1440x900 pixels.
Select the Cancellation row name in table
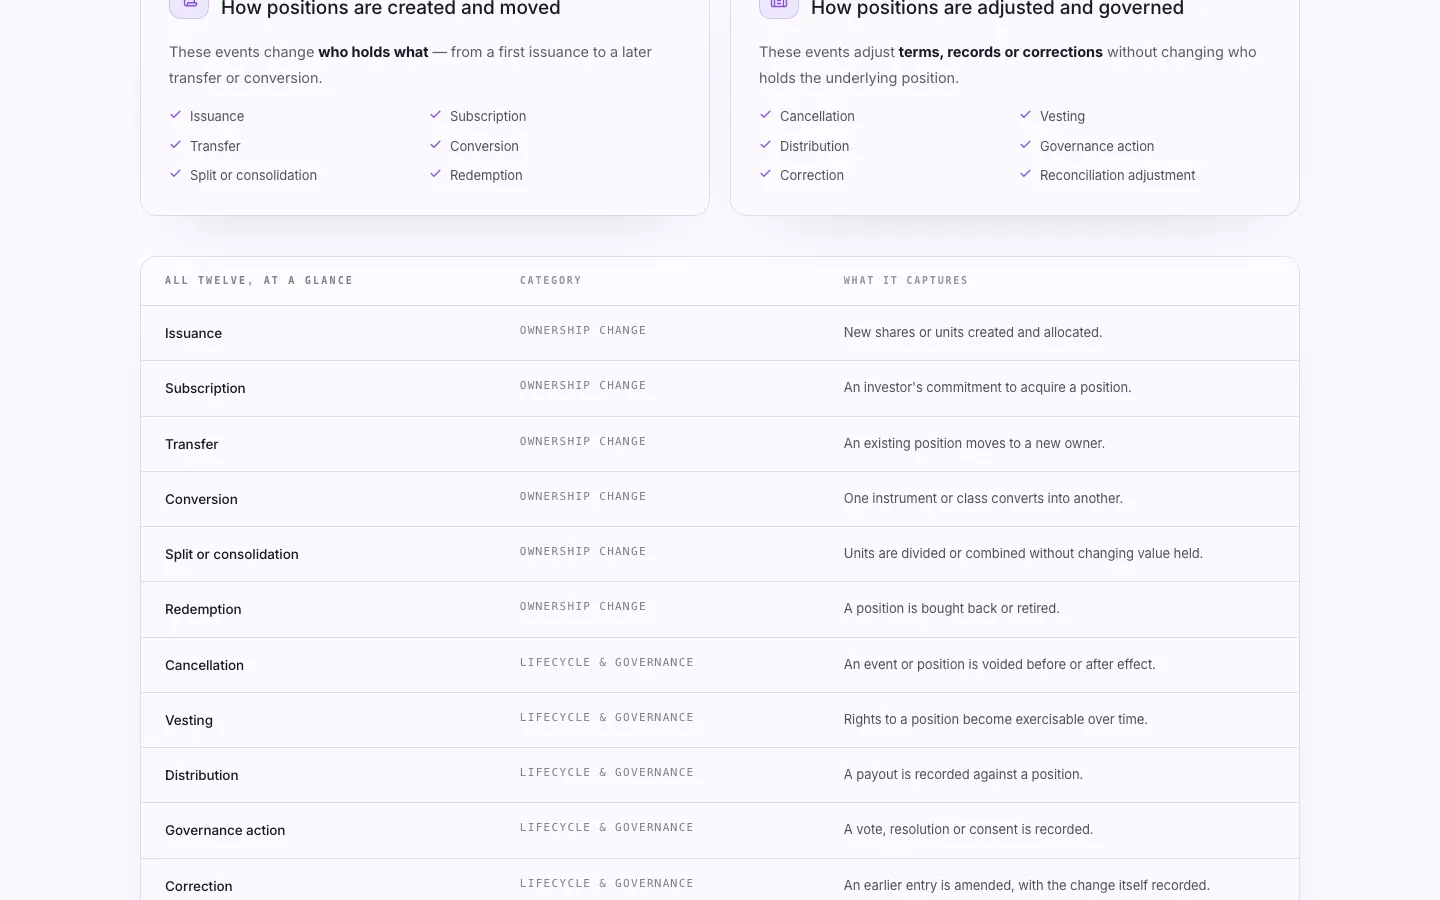coord(204,665)
